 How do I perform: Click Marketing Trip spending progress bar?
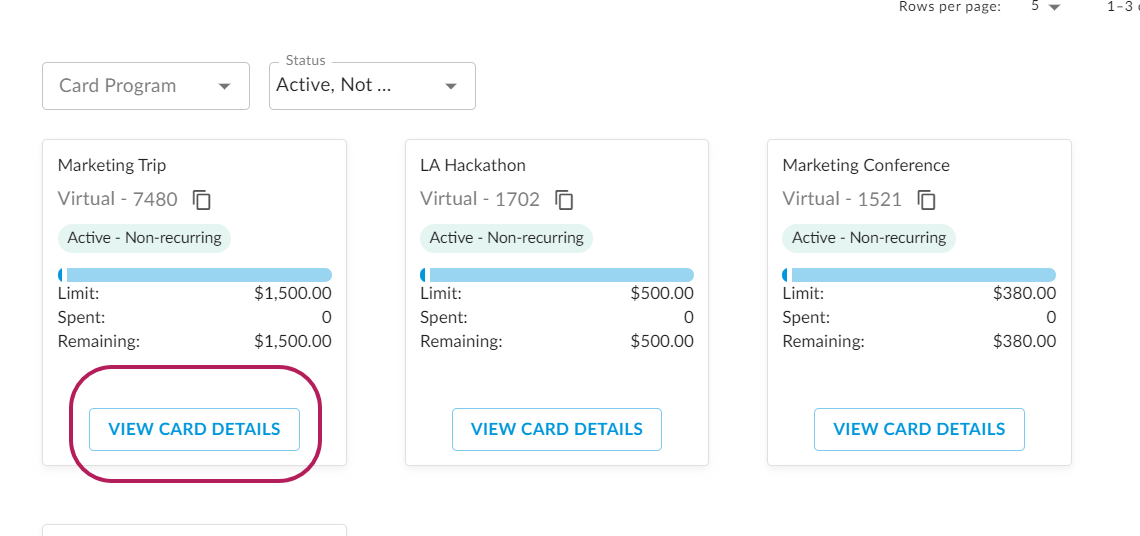(x=195, y=275)
